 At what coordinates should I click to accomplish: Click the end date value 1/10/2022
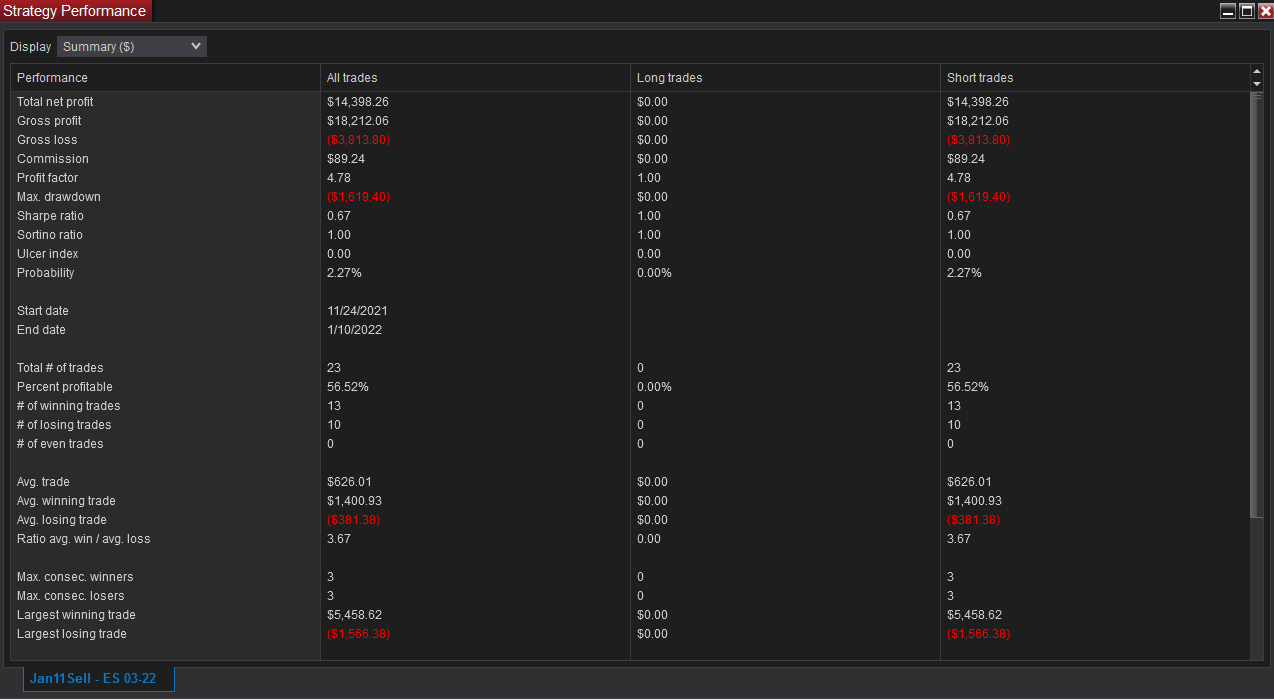pyautogui.click(x=354, y=330)
